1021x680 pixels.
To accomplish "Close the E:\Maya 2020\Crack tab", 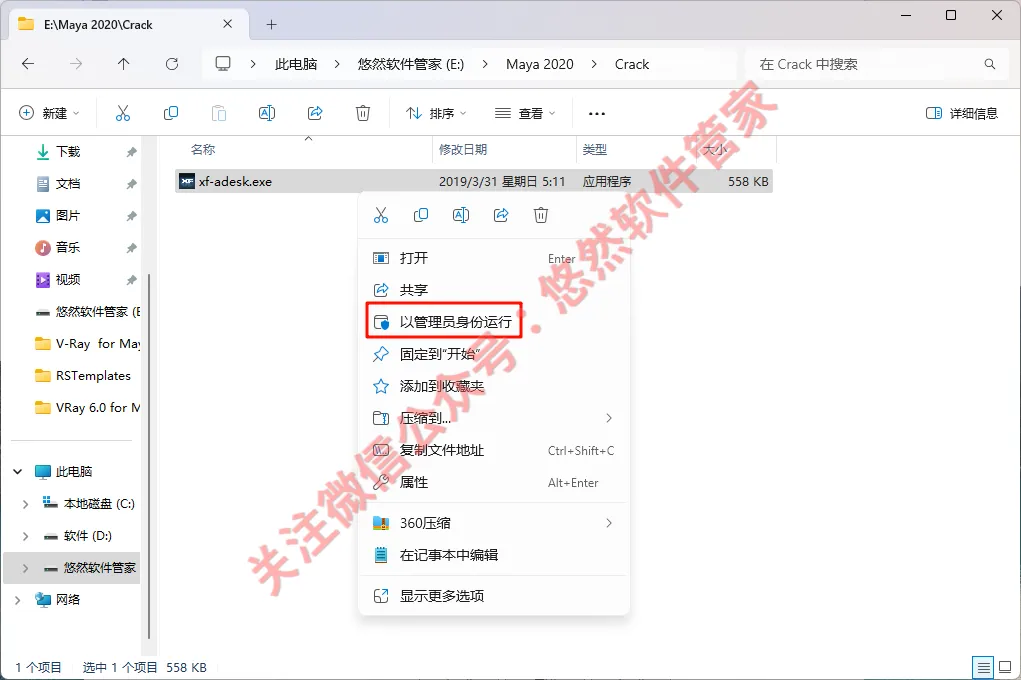I will [x=227, y=24].
